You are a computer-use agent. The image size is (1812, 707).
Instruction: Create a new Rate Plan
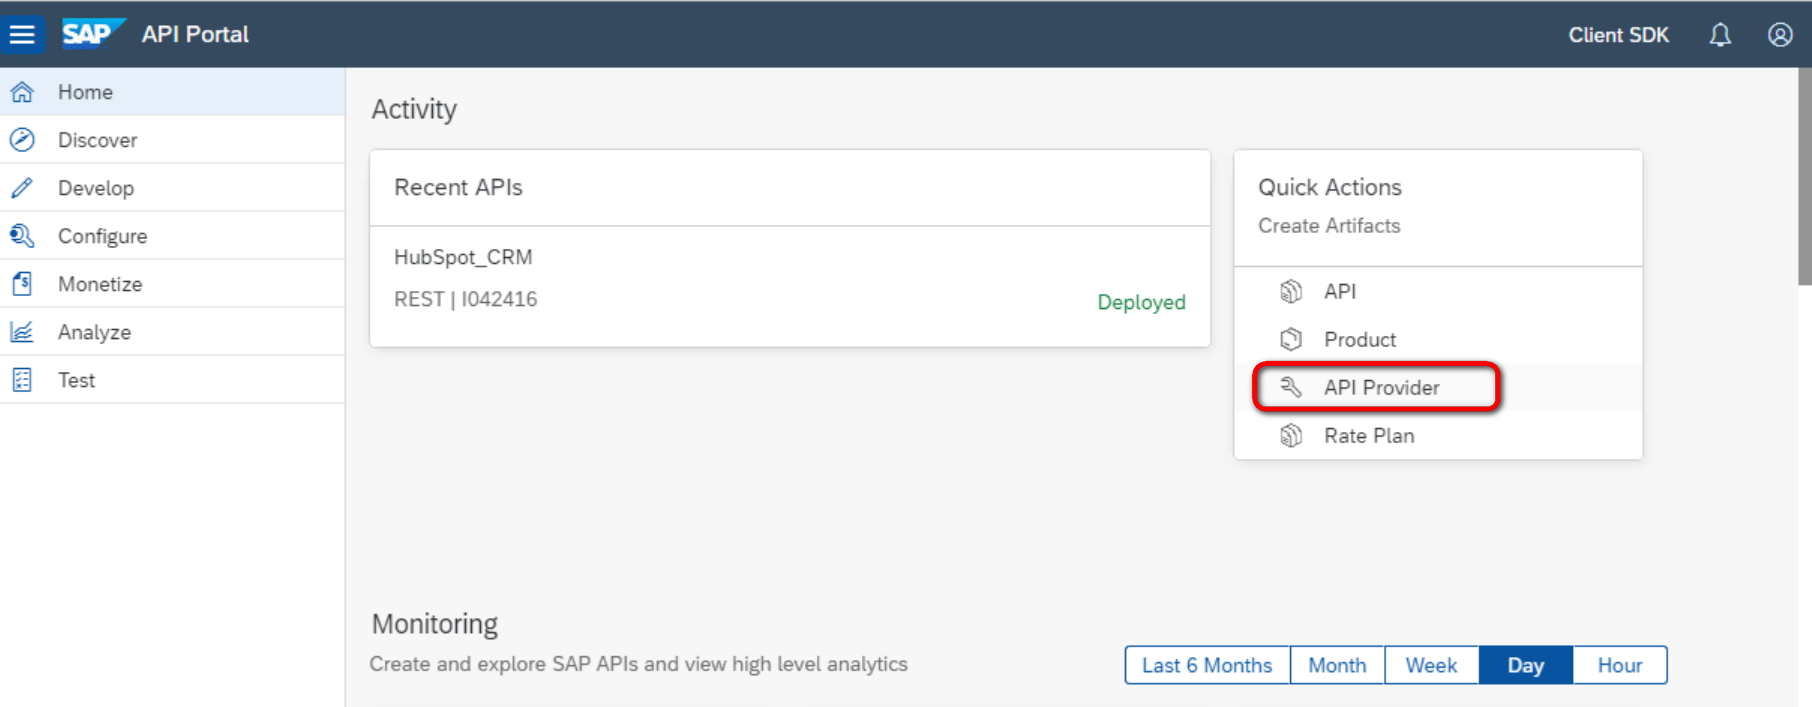[1369, 435]
